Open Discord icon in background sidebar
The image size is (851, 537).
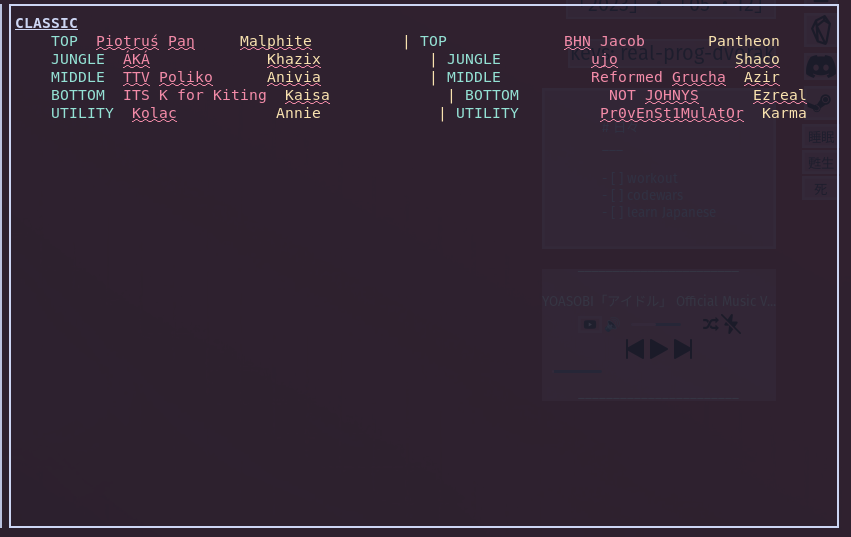pos(821,66)
